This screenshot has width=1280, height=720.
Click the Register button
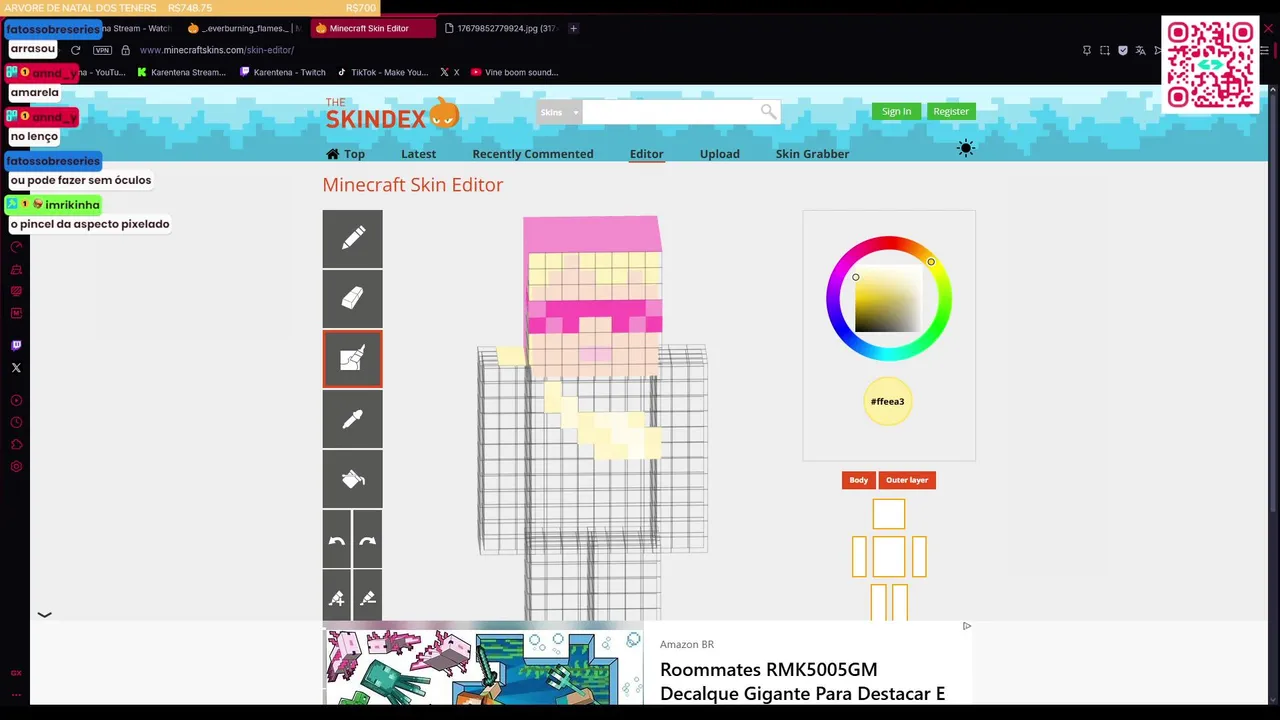(x=951, y=111)
